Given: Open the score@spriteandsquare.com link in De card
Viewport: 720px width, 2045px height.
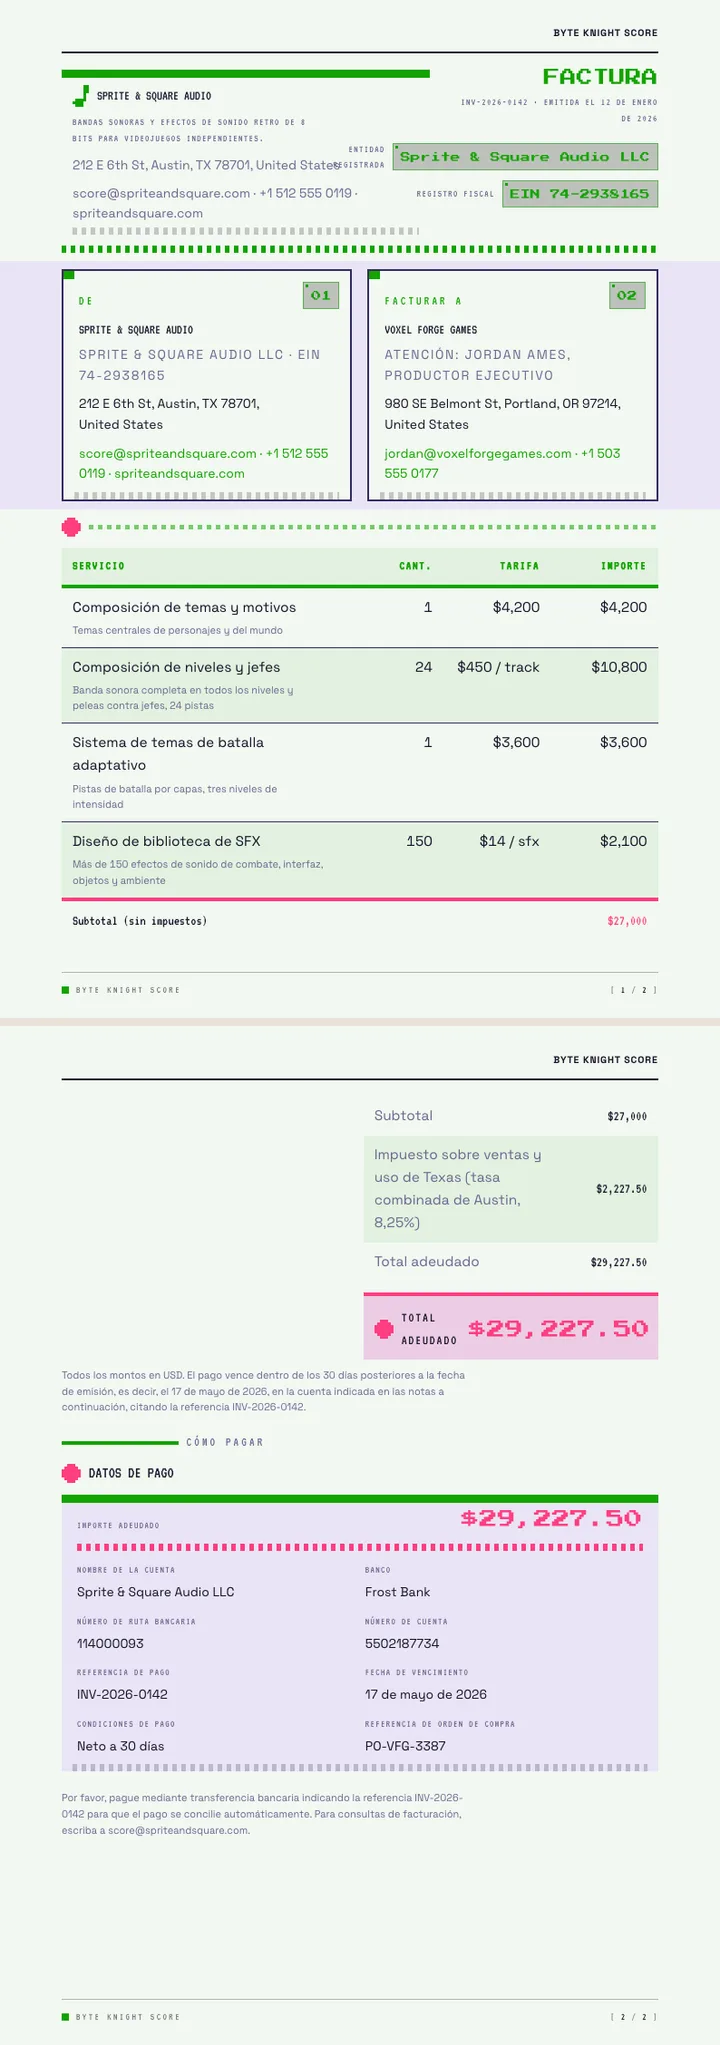Looking at the screenshot, I should tap(168, 453).
